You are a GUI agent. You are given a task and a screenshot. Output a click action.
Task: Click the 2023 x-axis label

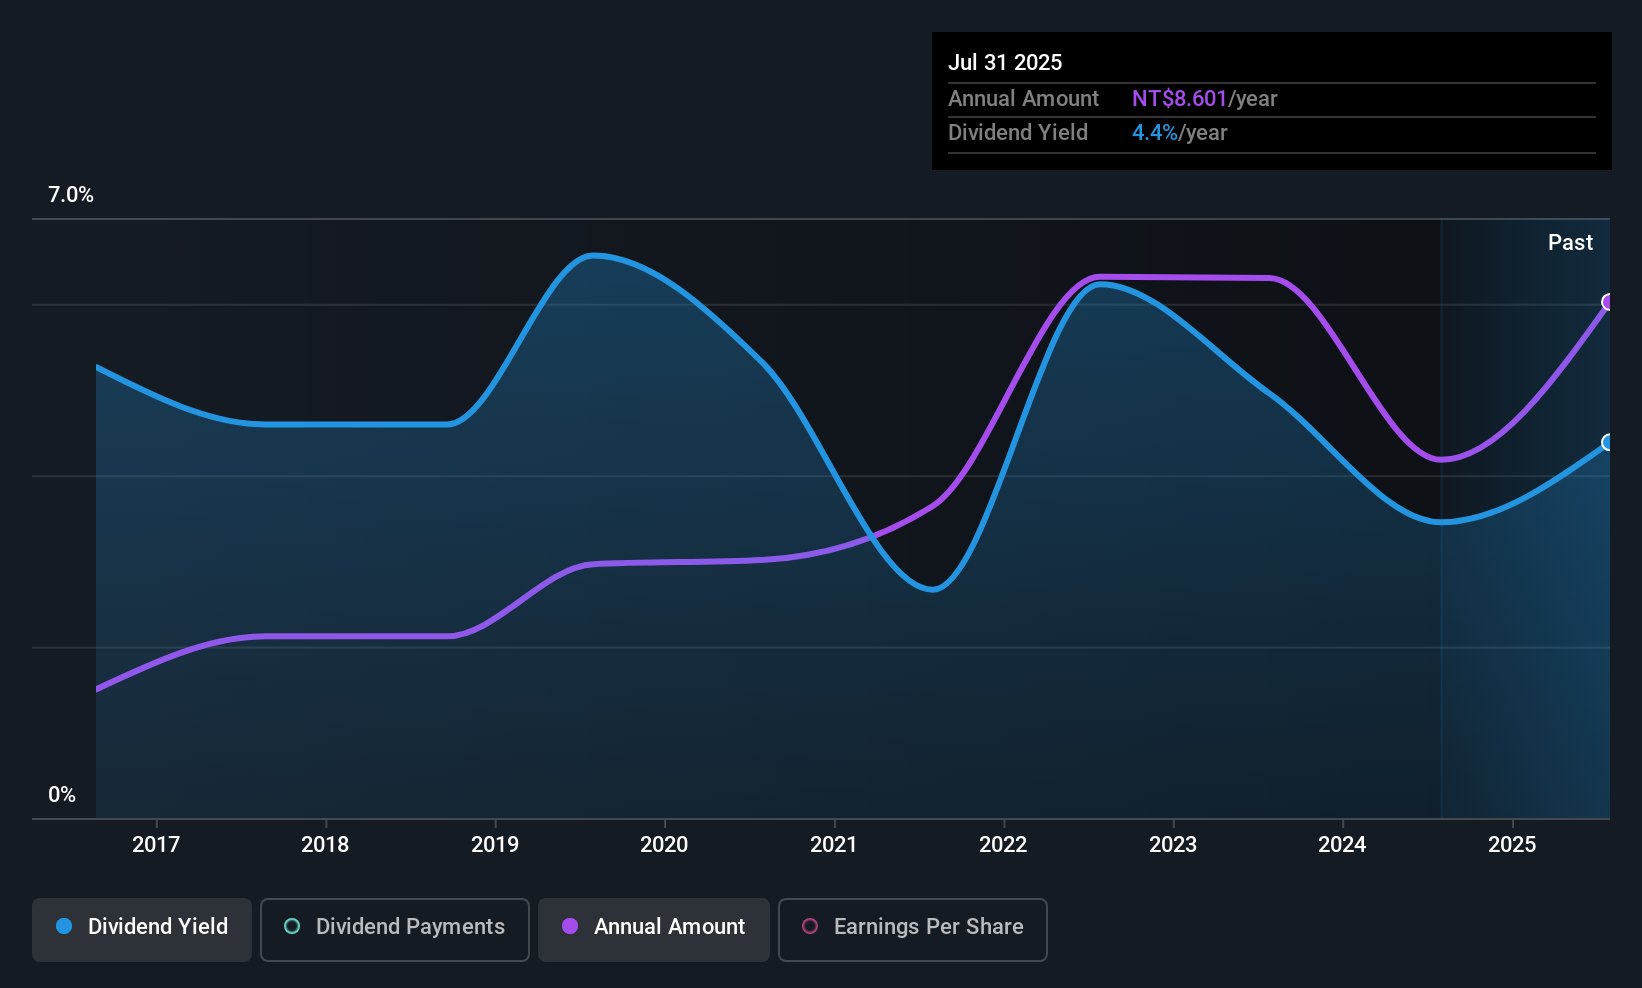pos(1173,844)
